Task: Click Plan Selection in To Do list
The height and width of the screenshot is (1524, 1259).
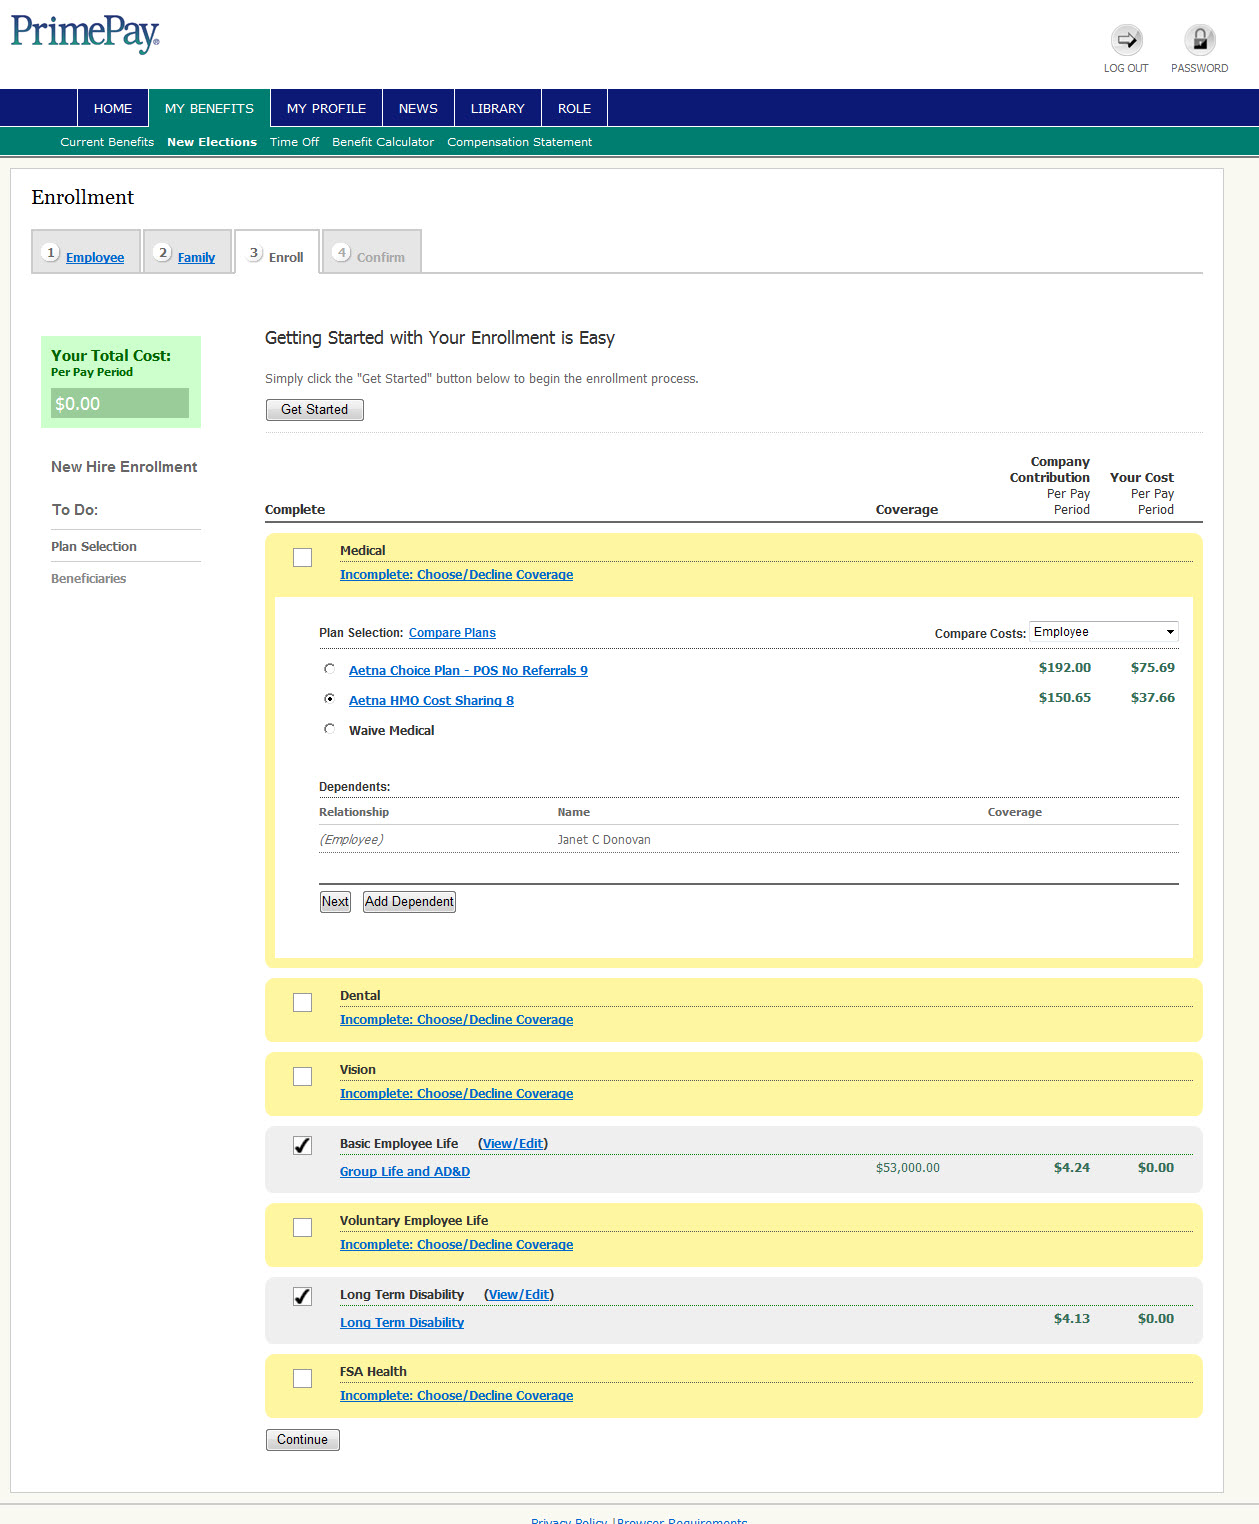Action: [94, 547]
